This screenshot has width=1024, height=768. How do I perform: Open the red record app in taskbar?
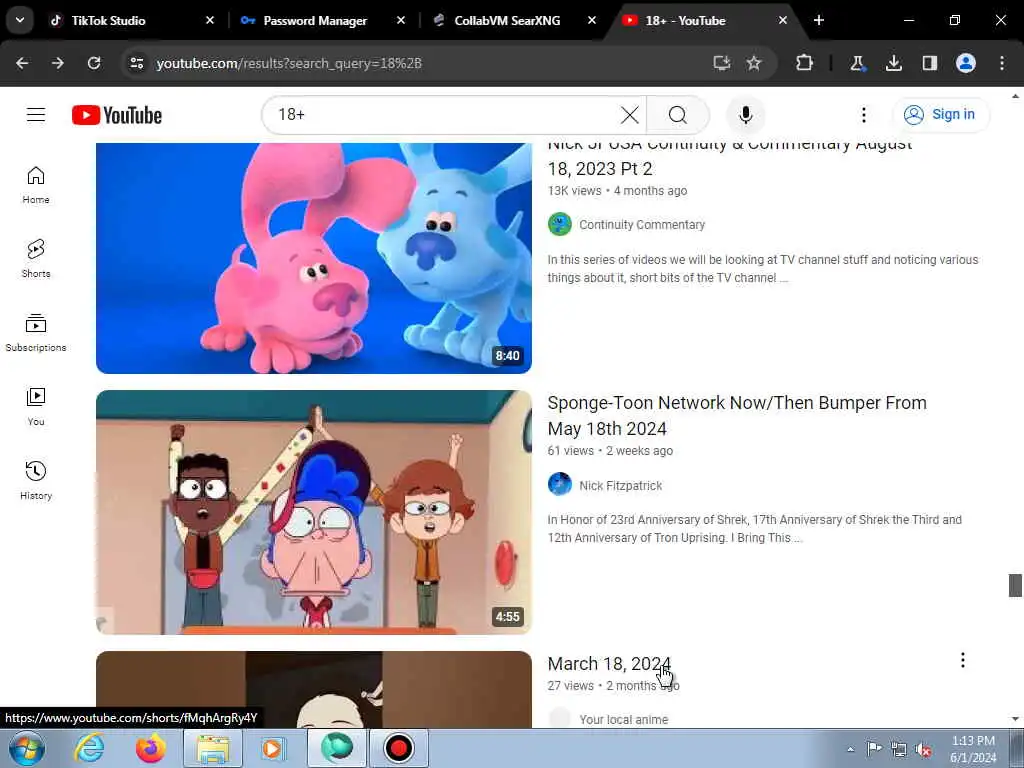[398, 748]
